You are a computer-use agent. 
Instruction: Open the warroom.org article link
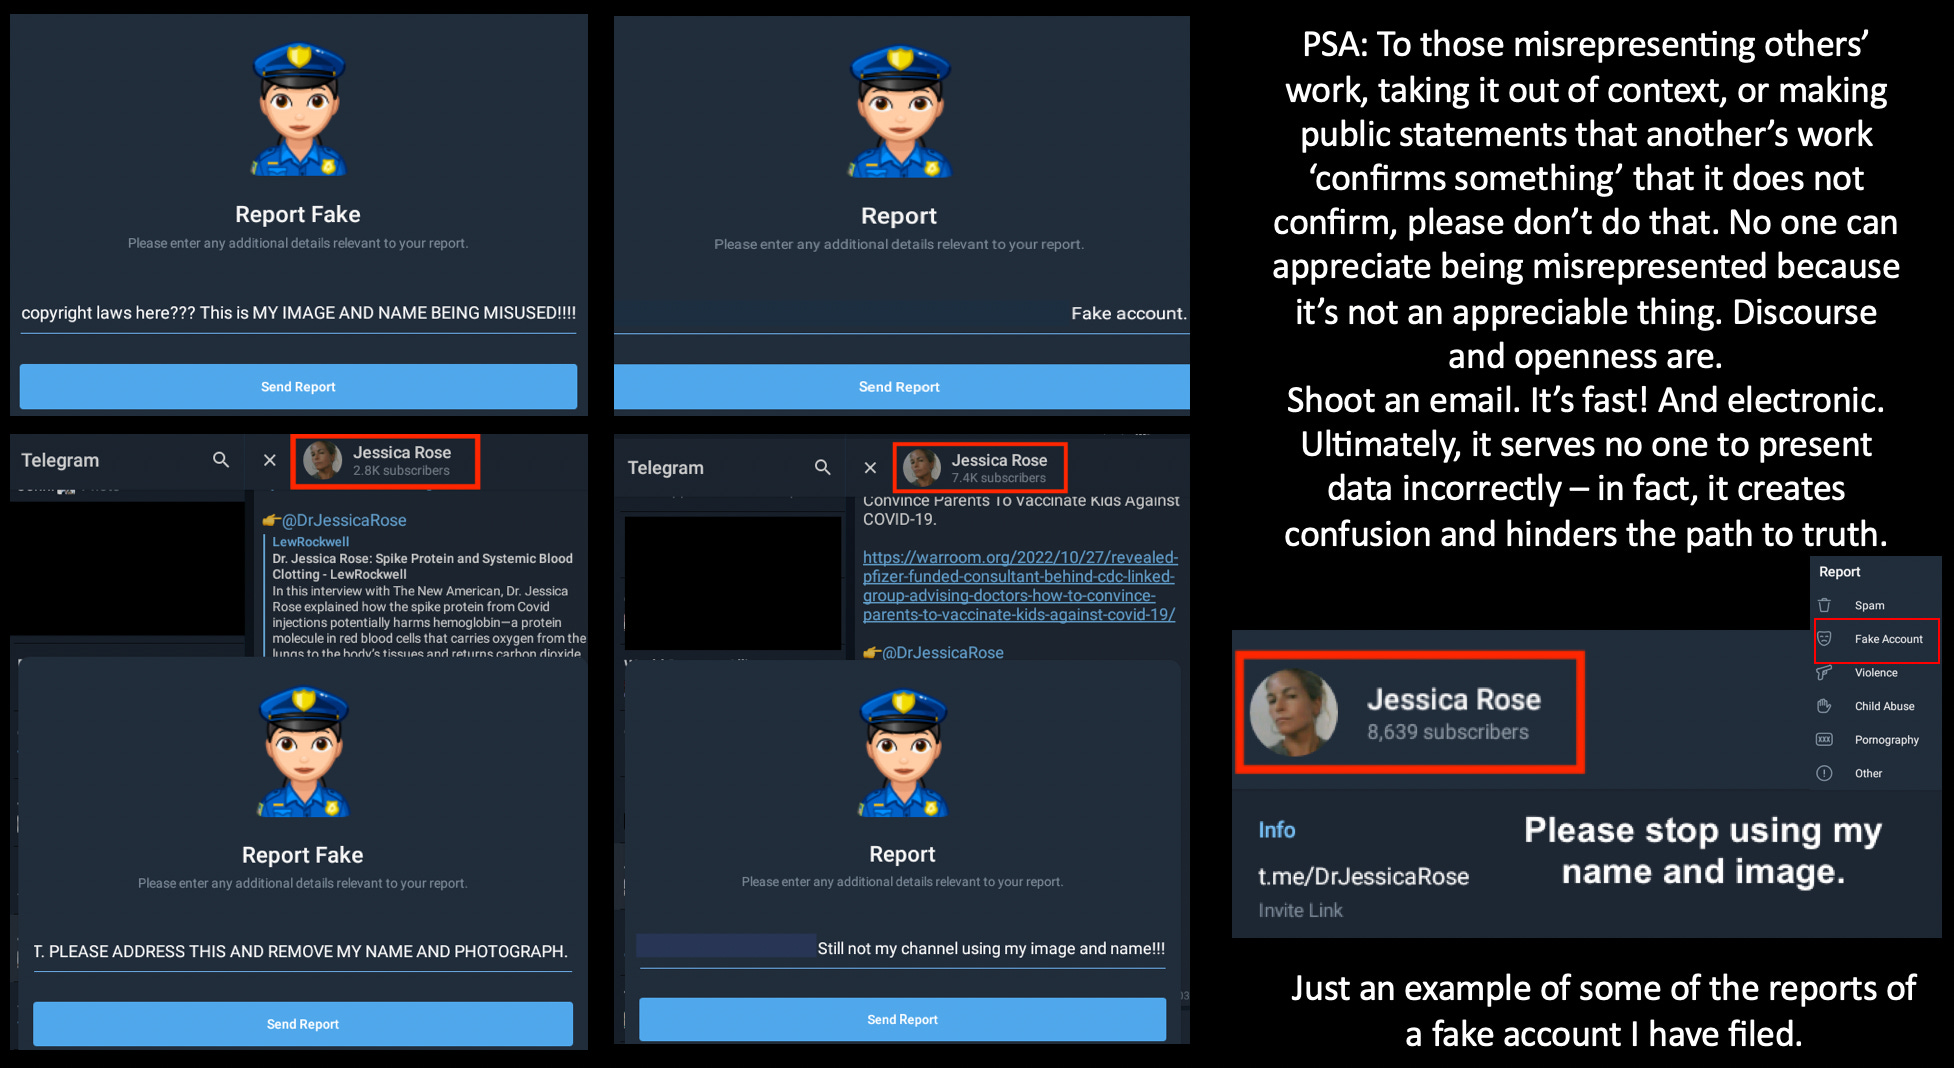point(1020,586)
